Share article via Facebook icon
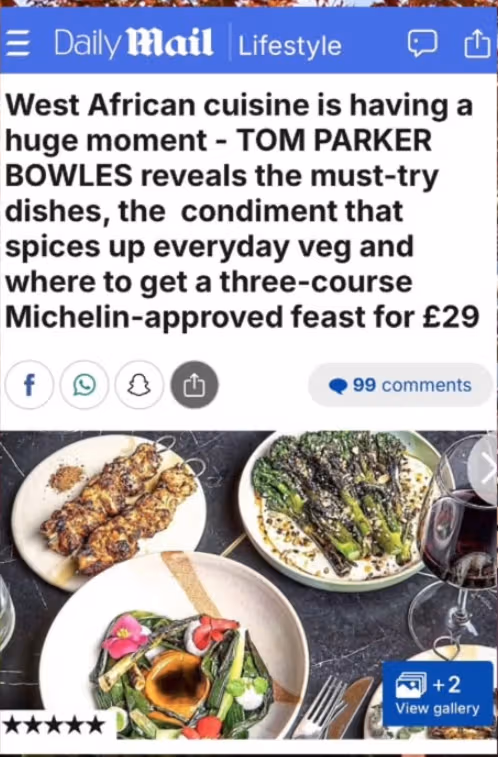Viewport: 498px width, 757px height. pos(29,385)
